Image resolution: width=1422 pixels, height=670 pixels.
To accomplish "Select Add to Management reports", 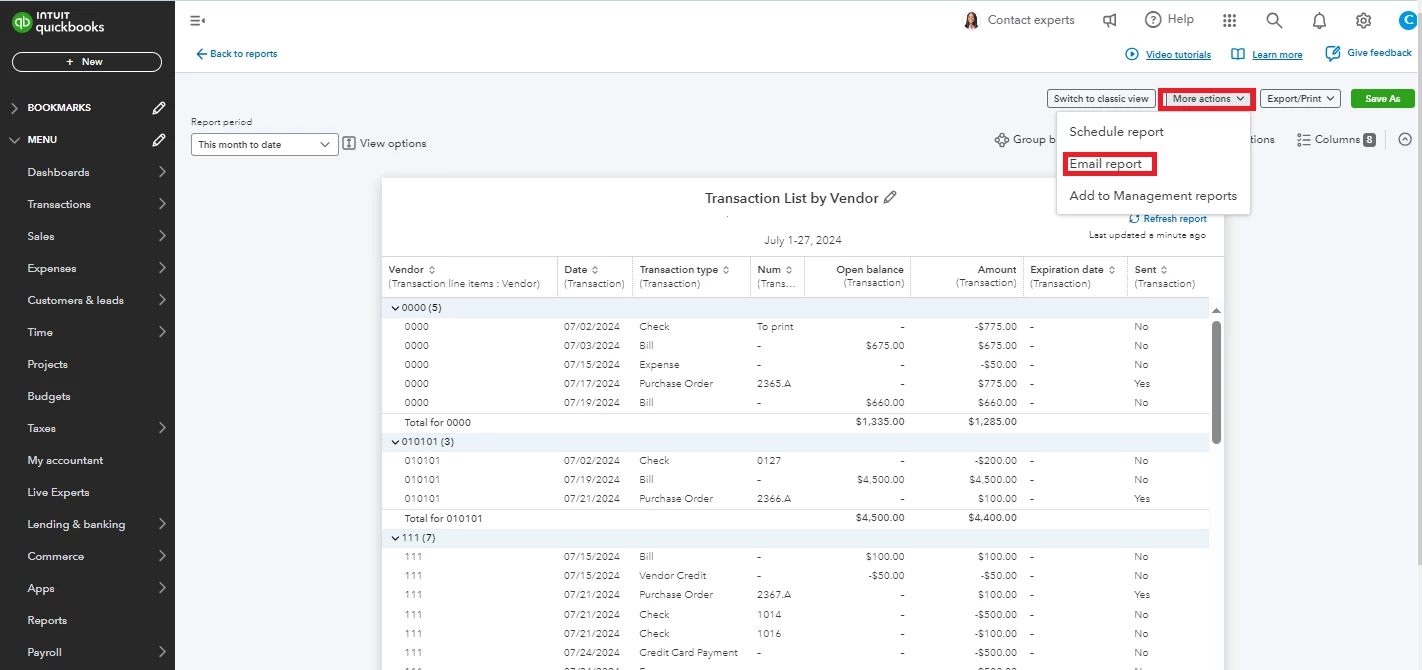I will pyautogui.click(x=1153, y=196).
